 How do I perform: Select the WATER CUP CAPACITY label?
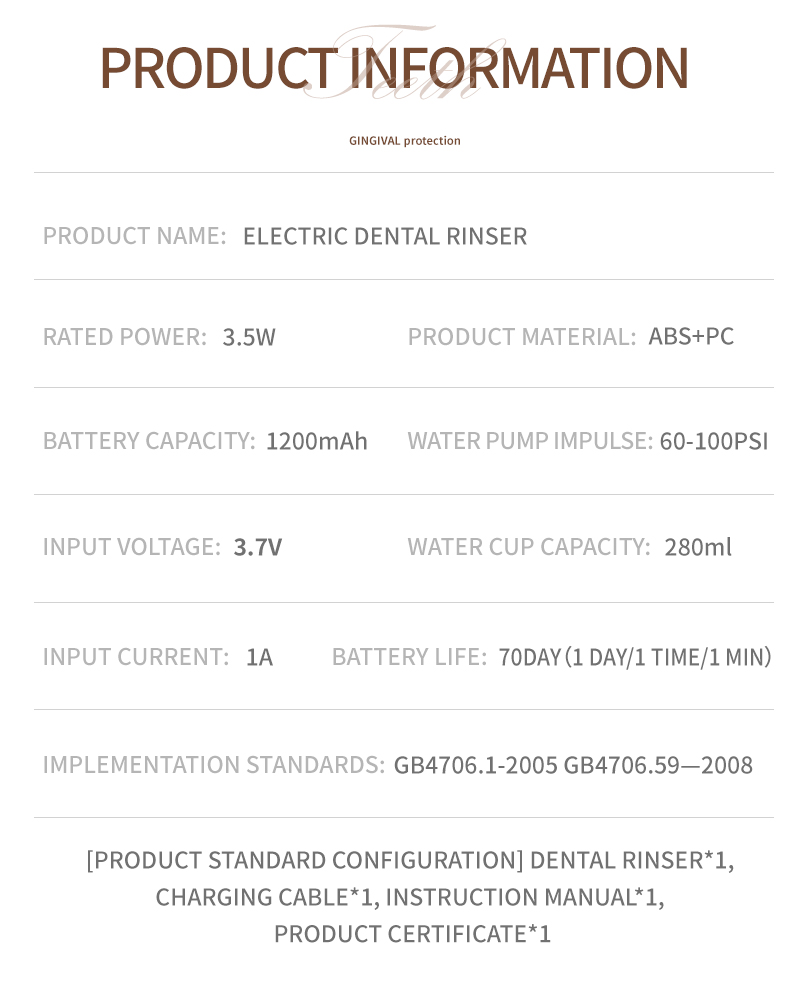[x=528, y=547]
